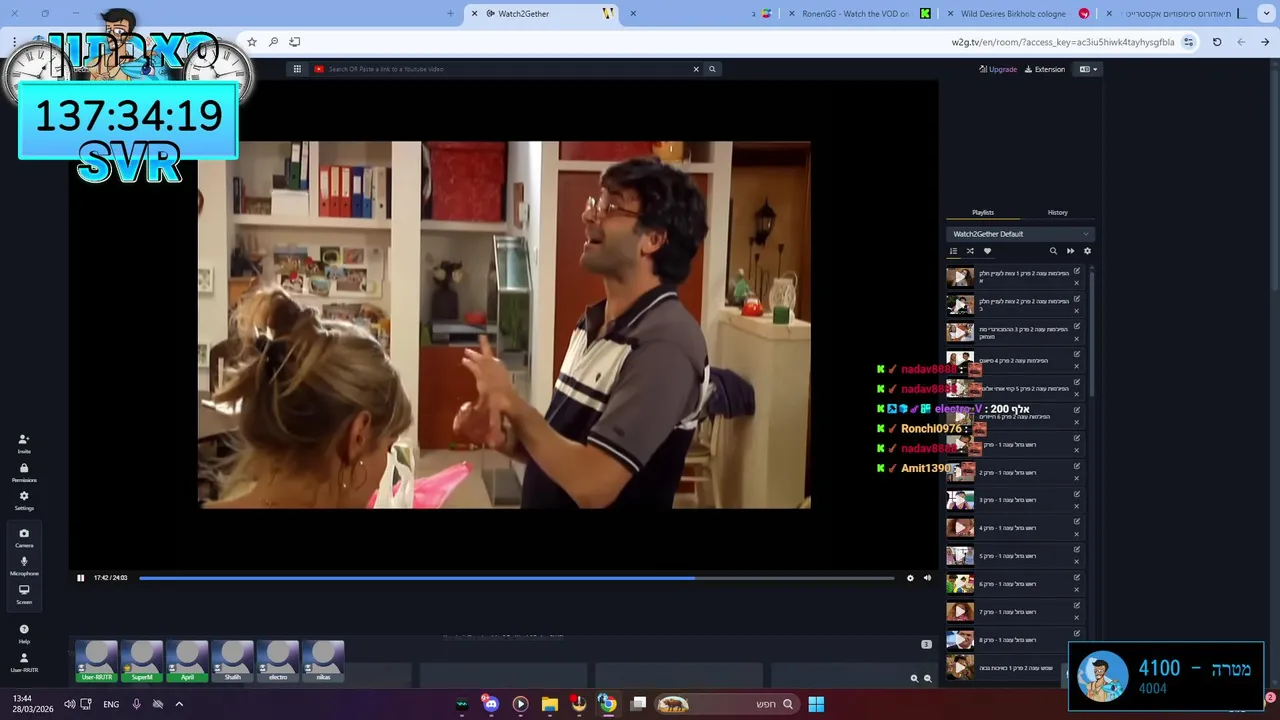Open playlist settings gear
The image size is (1280, 720).
1087,251
